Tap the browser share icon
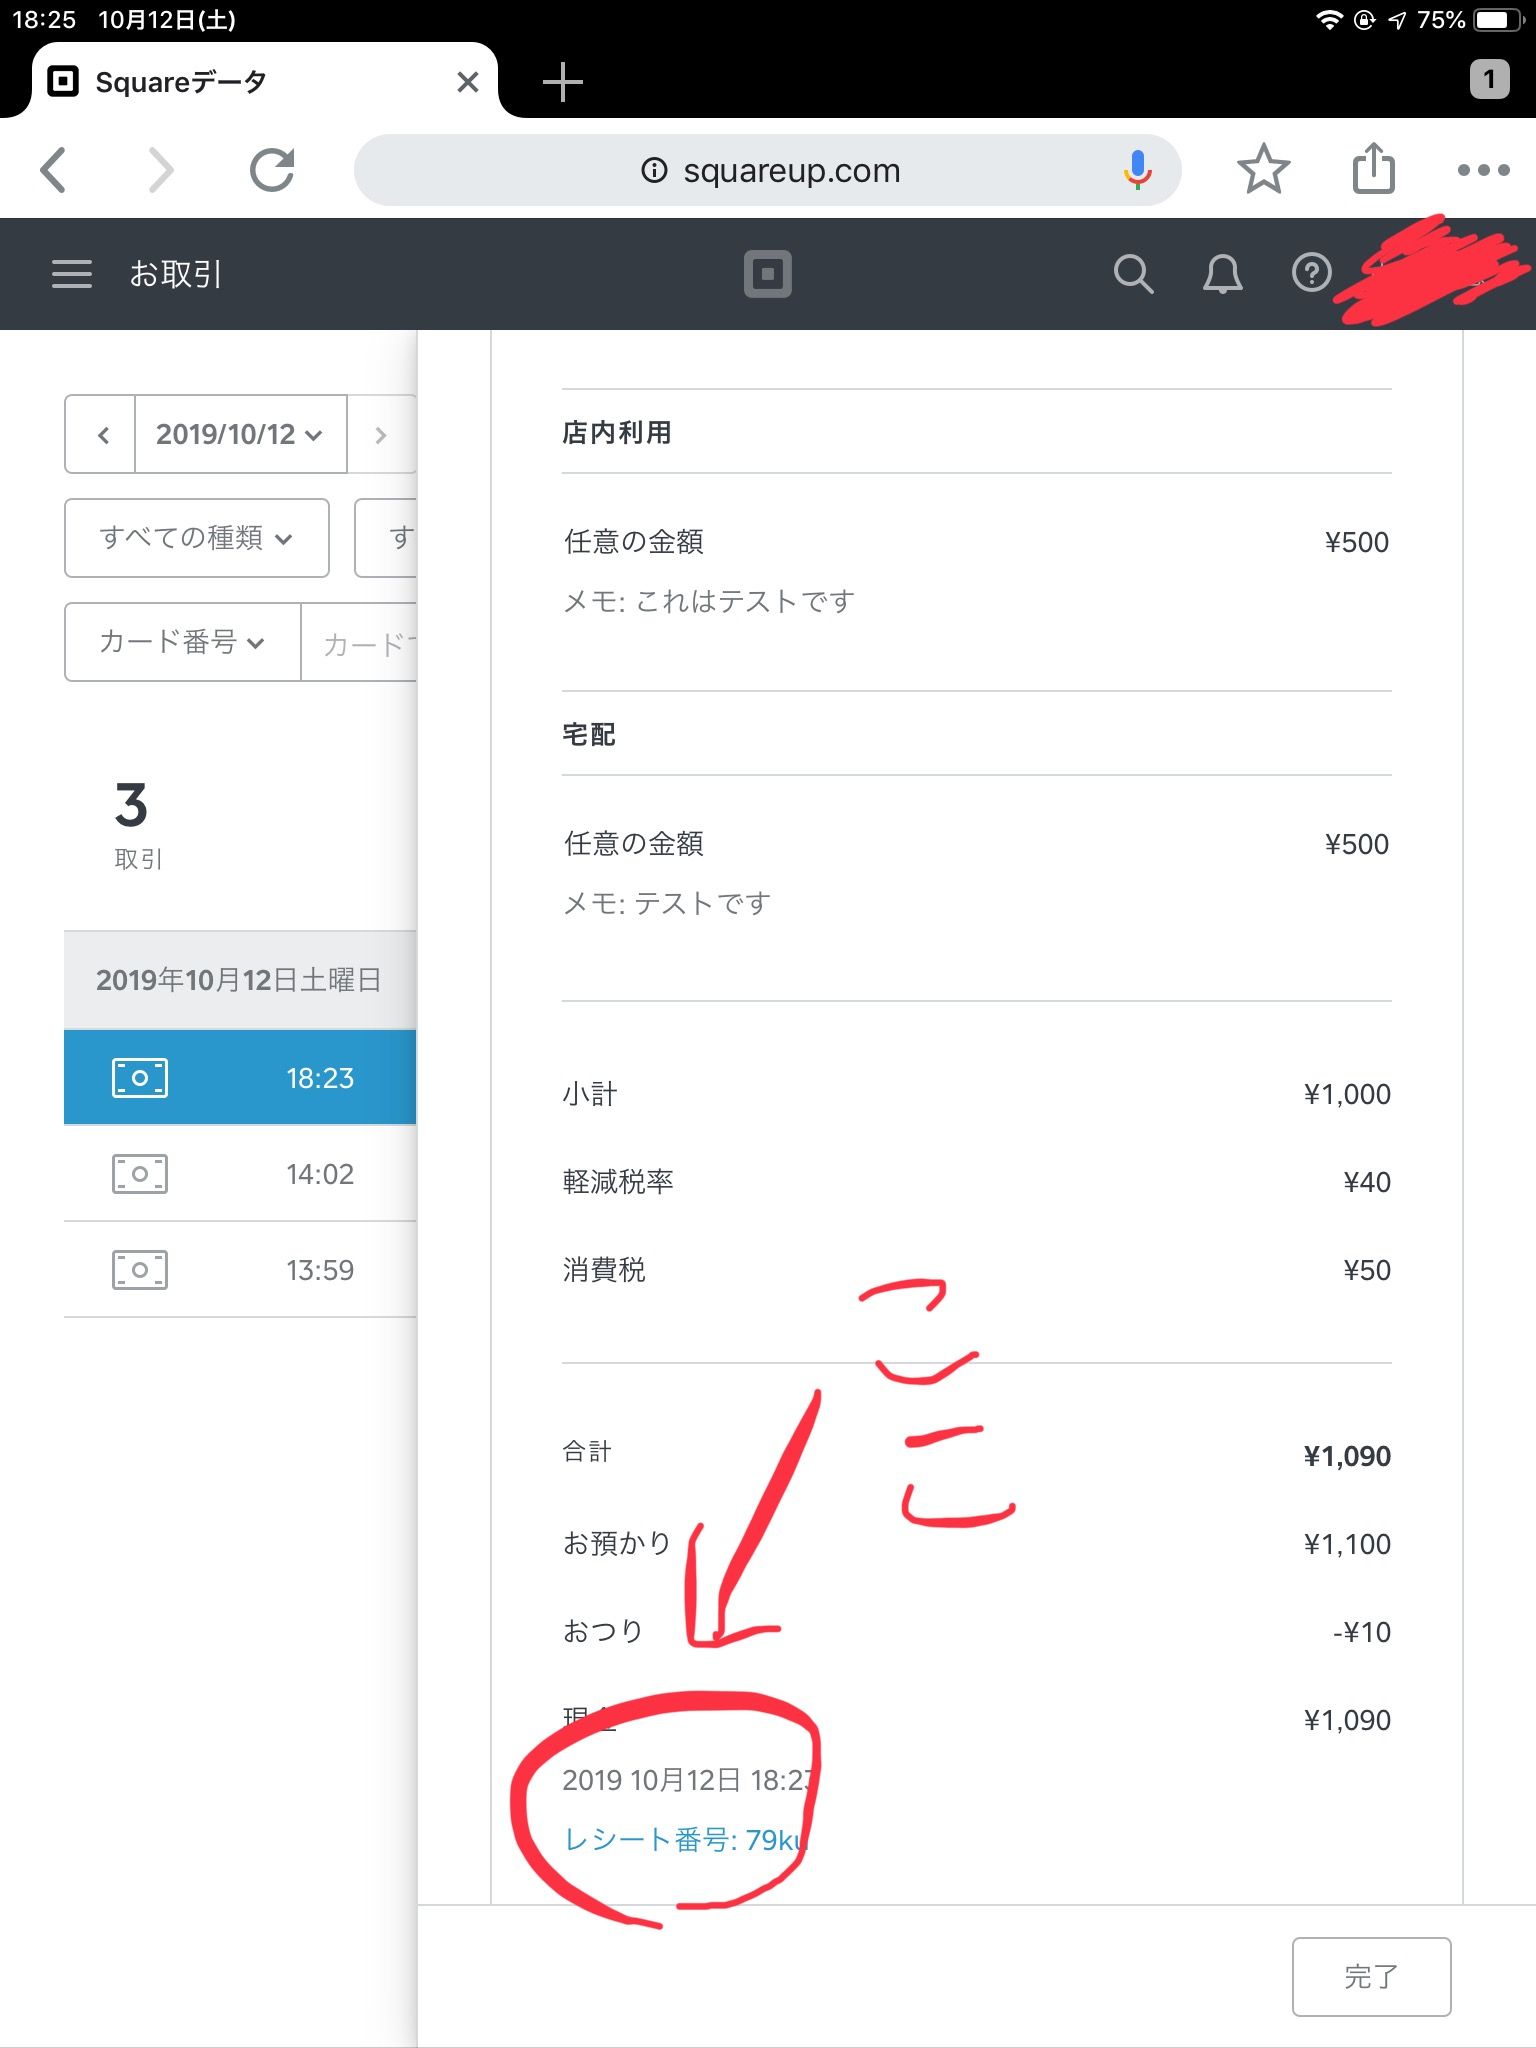1536x2048 pixels. coord(1373,169)
